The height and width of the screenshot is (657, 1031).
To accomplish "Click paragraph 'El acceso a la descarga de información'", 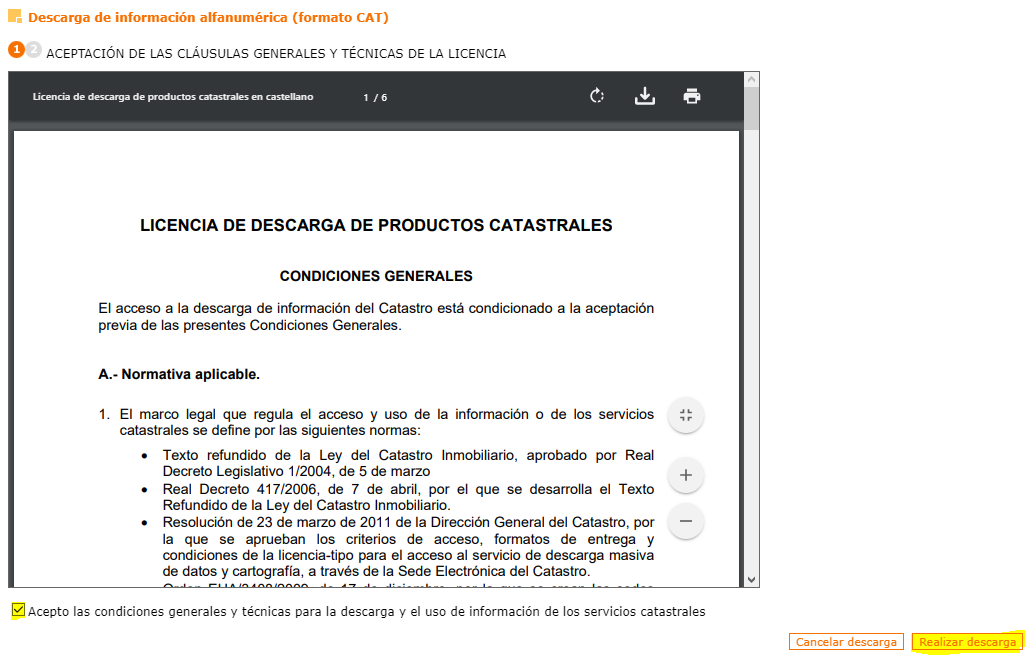I will coord(376,316).
